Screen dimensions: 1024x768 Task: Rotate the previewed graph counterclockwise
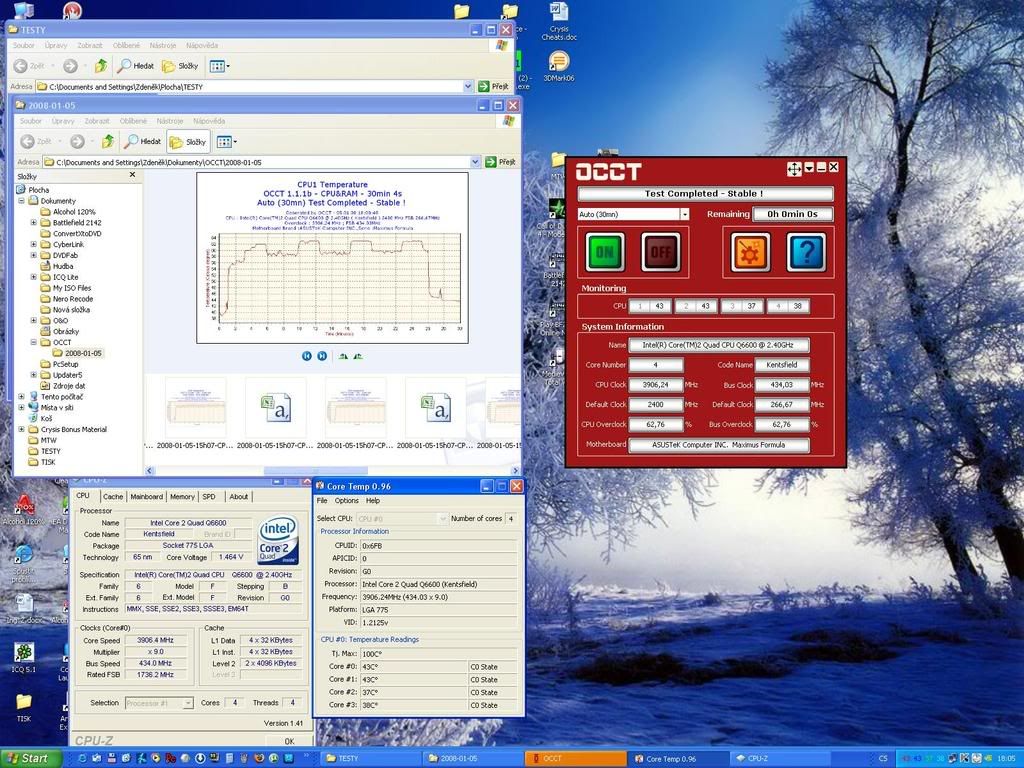tap(358, 356)
